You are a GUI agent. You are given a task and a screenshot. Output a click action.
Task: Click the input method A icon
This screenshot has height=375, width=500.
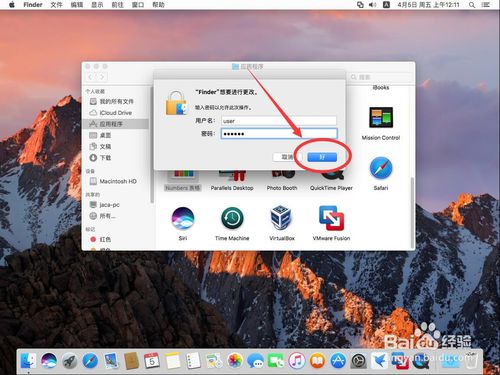(x=386, y=5)
